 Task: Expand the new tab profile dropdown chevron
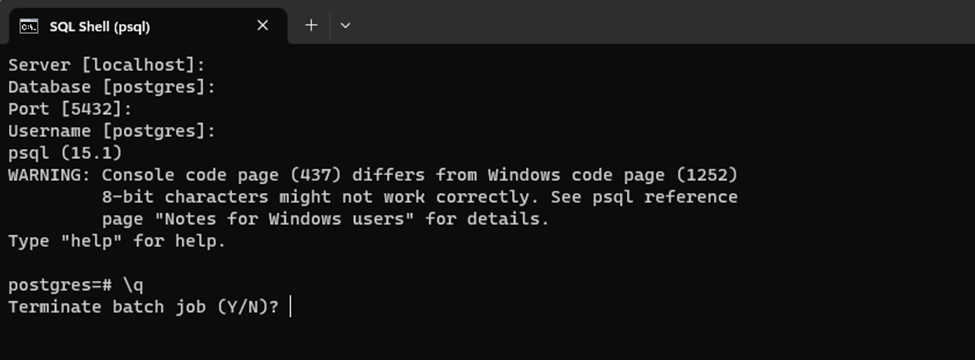(346, 25)
